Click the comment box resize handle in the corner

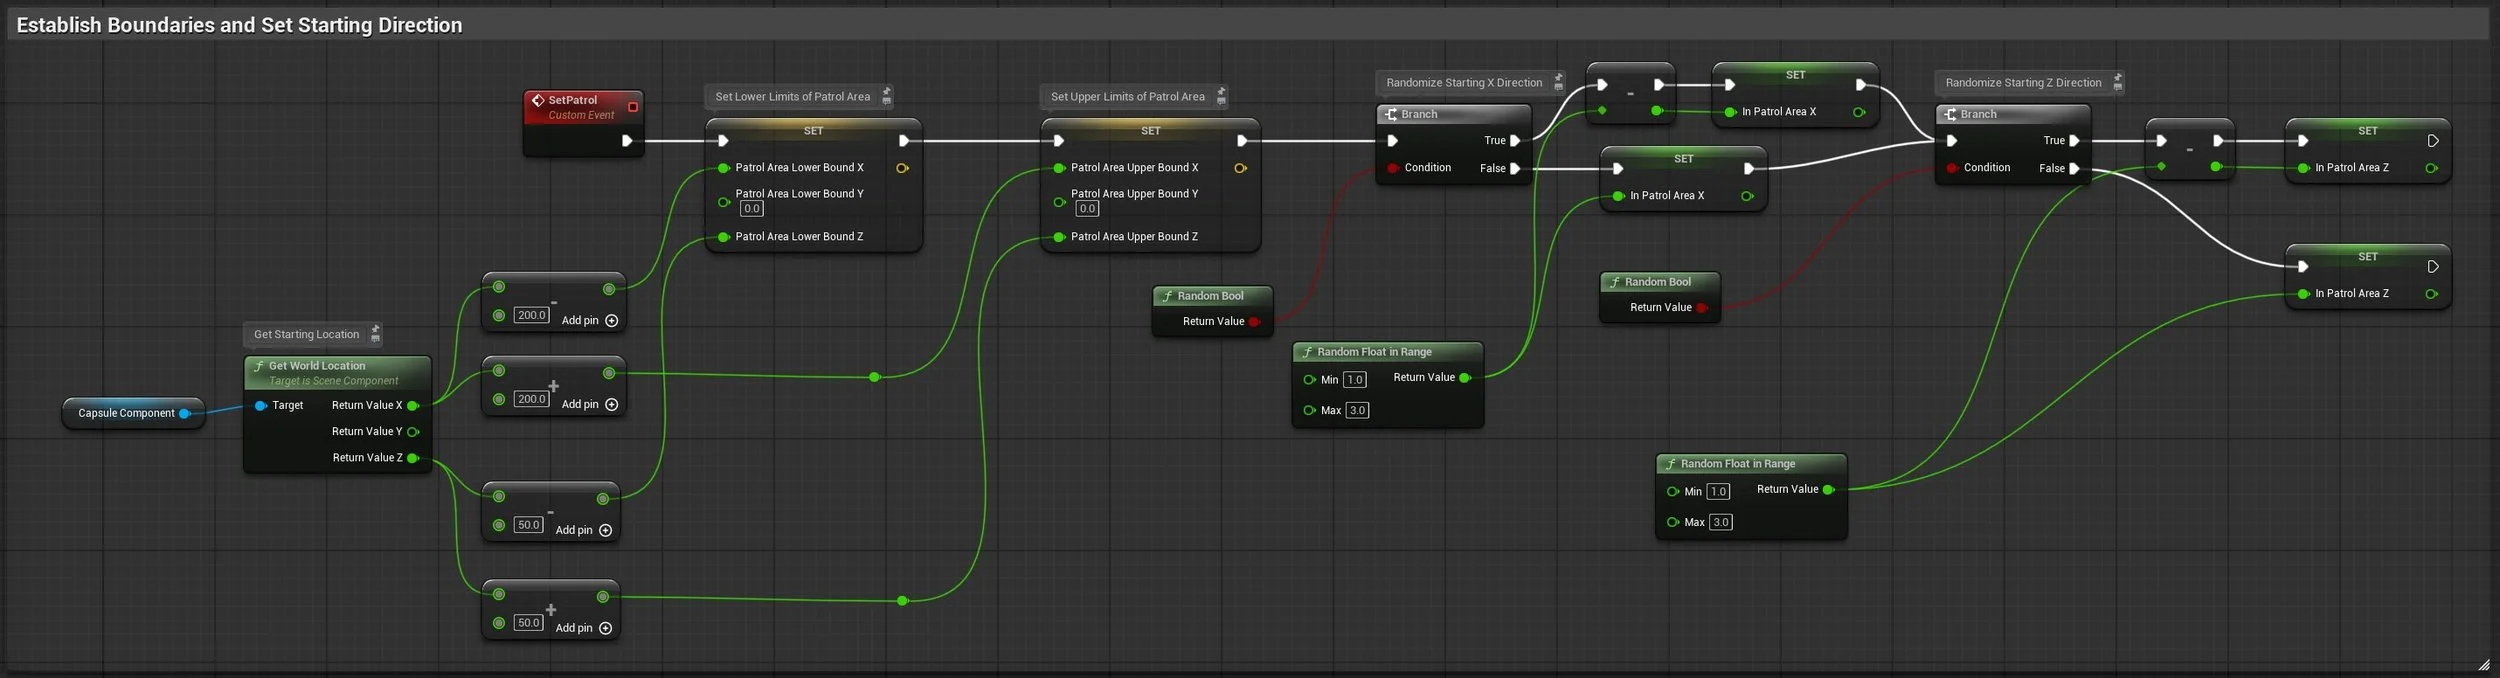point(2483,664)
